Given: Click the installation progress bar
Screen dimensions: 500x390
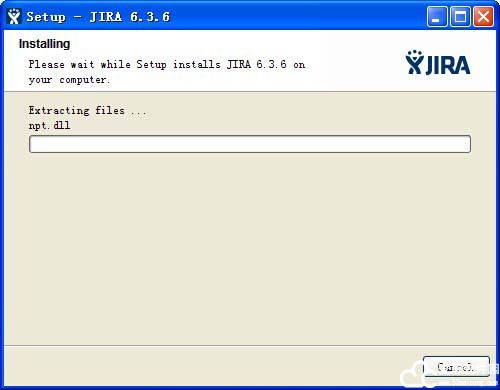Looking at the screenshot, I should [250, 144].
